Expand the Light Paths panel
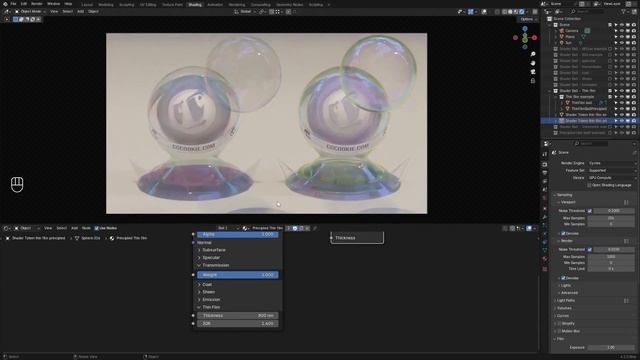This screenshot has width=640, height=360. (x=566, y=300)
